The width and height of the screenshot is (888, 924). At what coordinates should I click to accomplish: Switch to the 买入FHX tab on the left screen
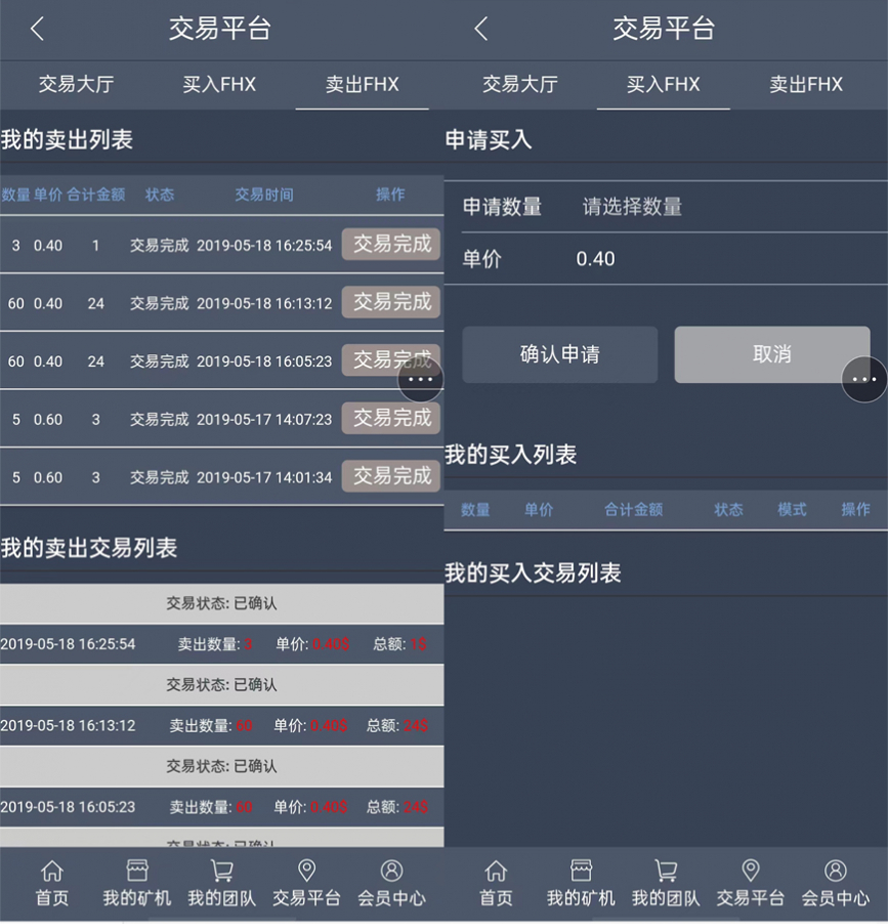pyautogui.click(x=219, y=84)
